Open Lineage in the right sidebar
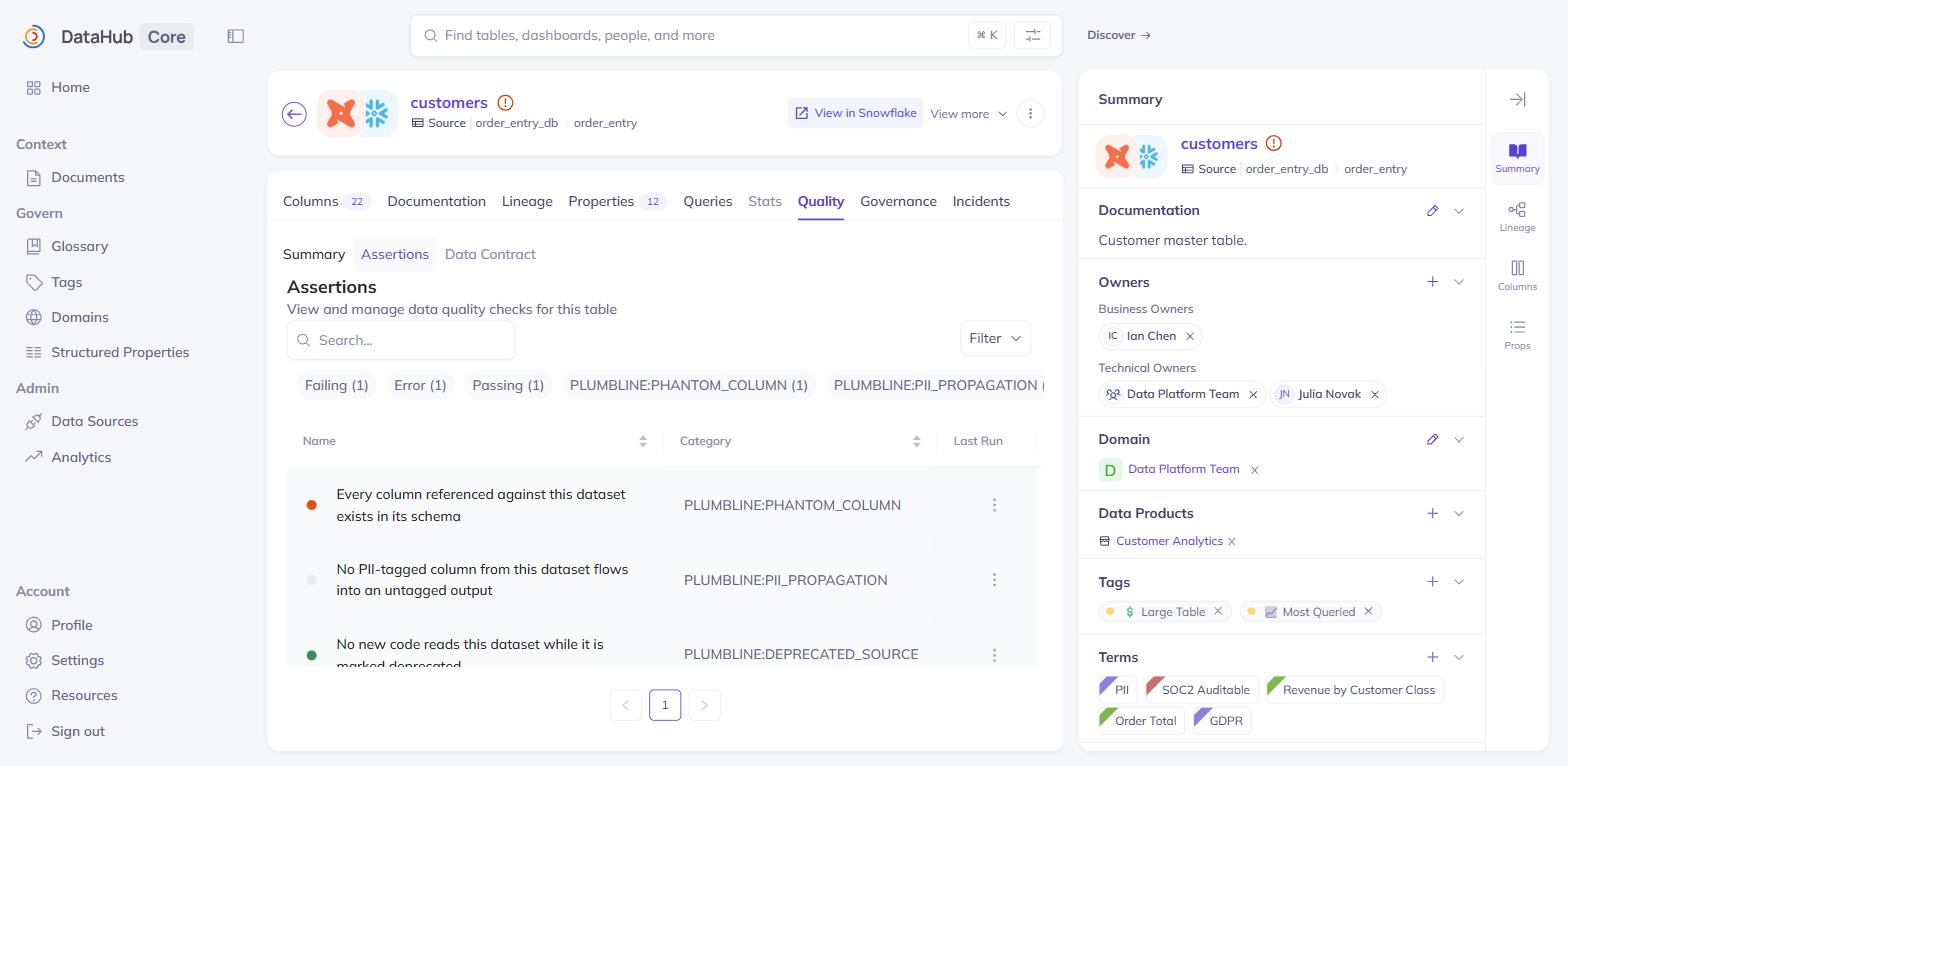The width and height of the screenshot is (1960, 958). tap(1517, 217)
